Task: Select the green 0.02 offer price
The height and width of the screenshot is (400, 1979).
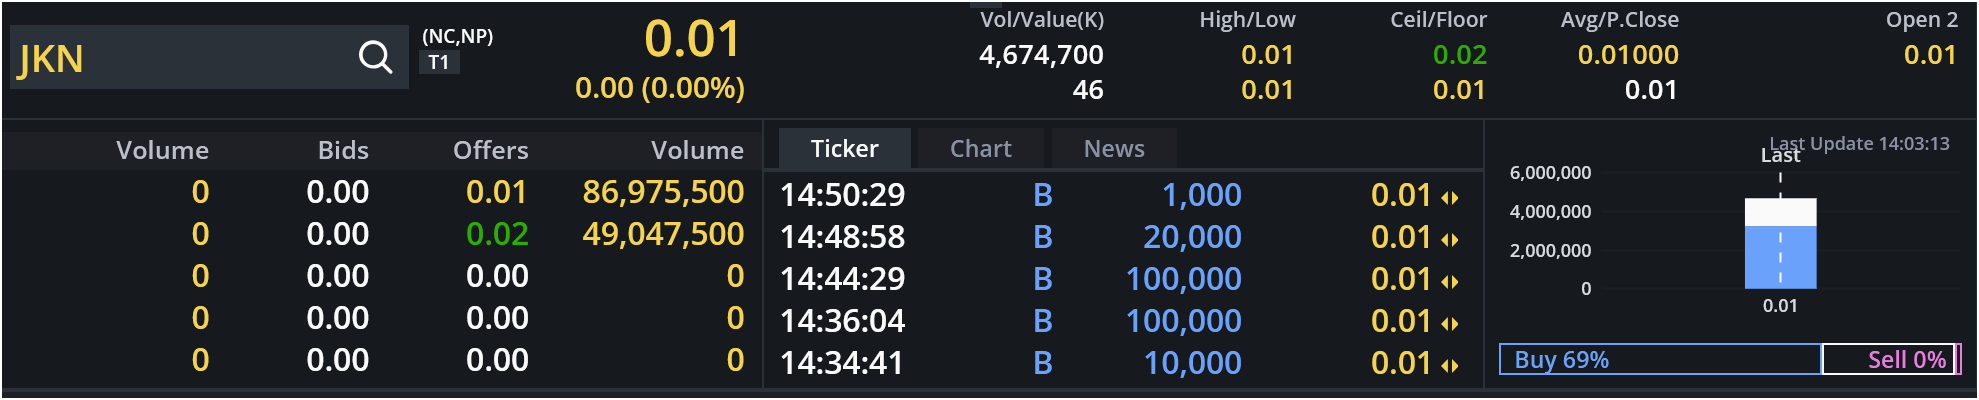Action: coord(497,234)
